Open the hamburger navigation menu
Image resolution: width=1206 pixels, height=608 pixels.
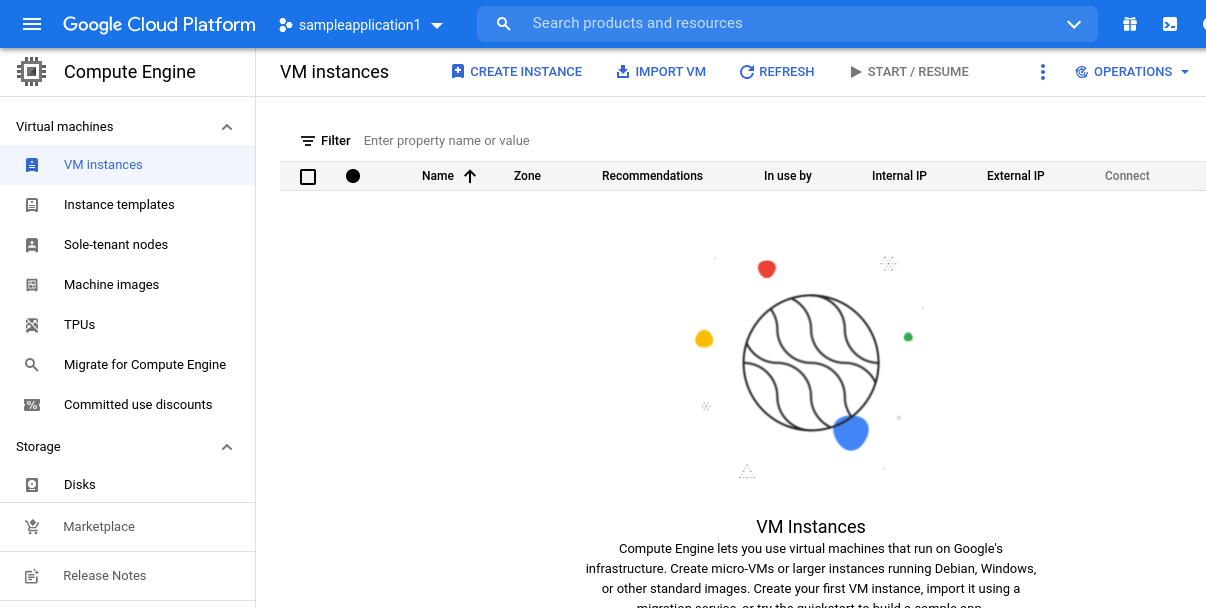click(x=32, y=24)
